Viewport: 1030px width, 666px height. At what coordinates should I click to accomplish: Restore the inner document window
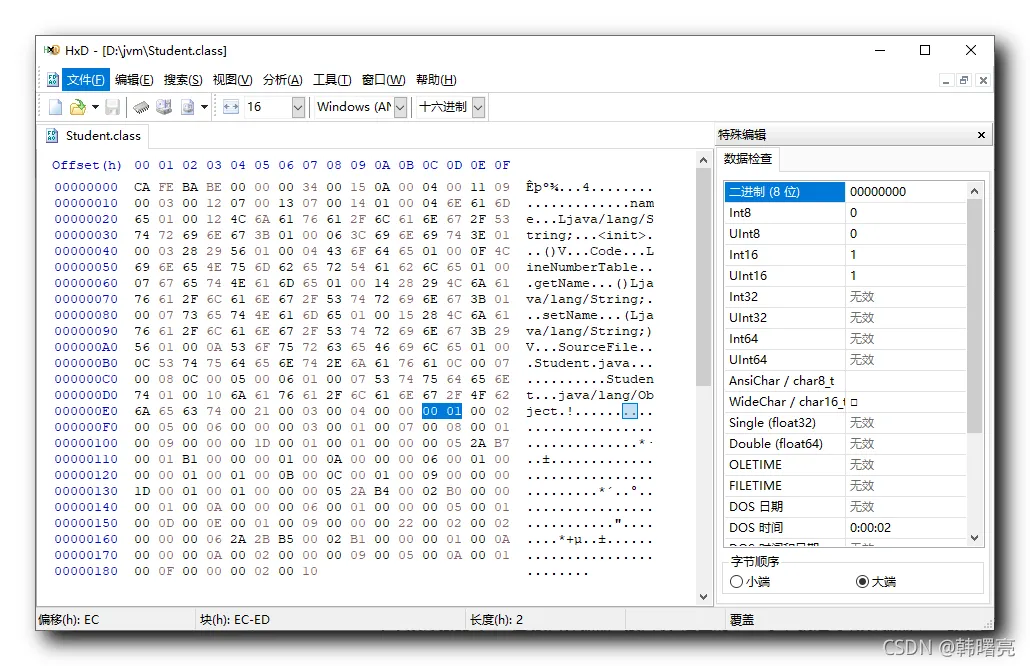pyautogui.click(x=964, y=80)
